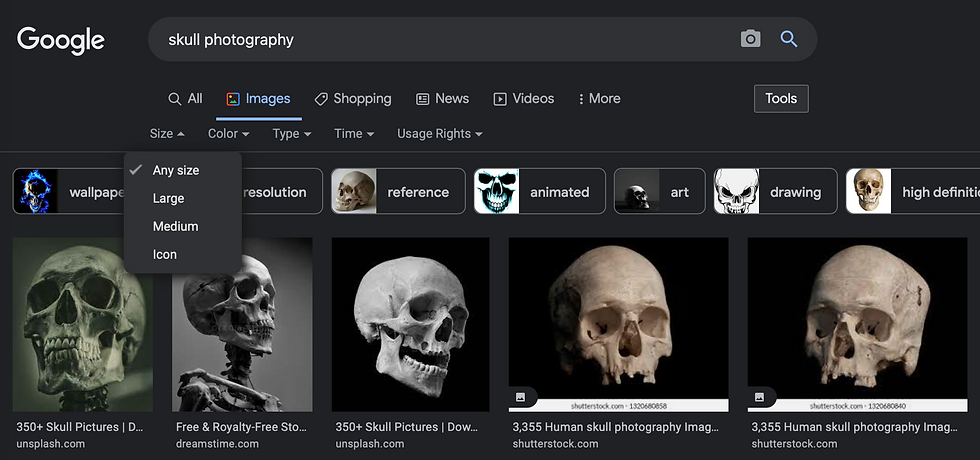Open Shutterstock skull image 1320680840

(x=858, y=324)
